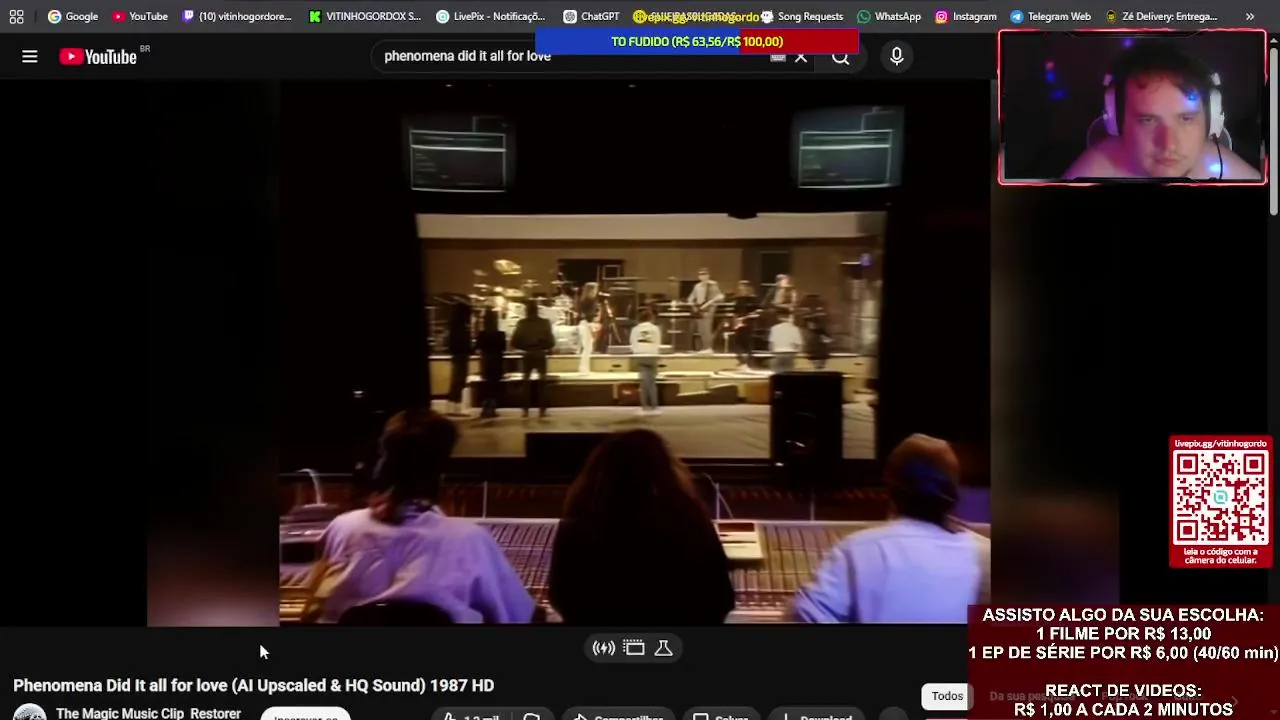Open the Instagram bookmark
The width and height of the screenshot is (1280, 720).
click(x=966, y=16)
